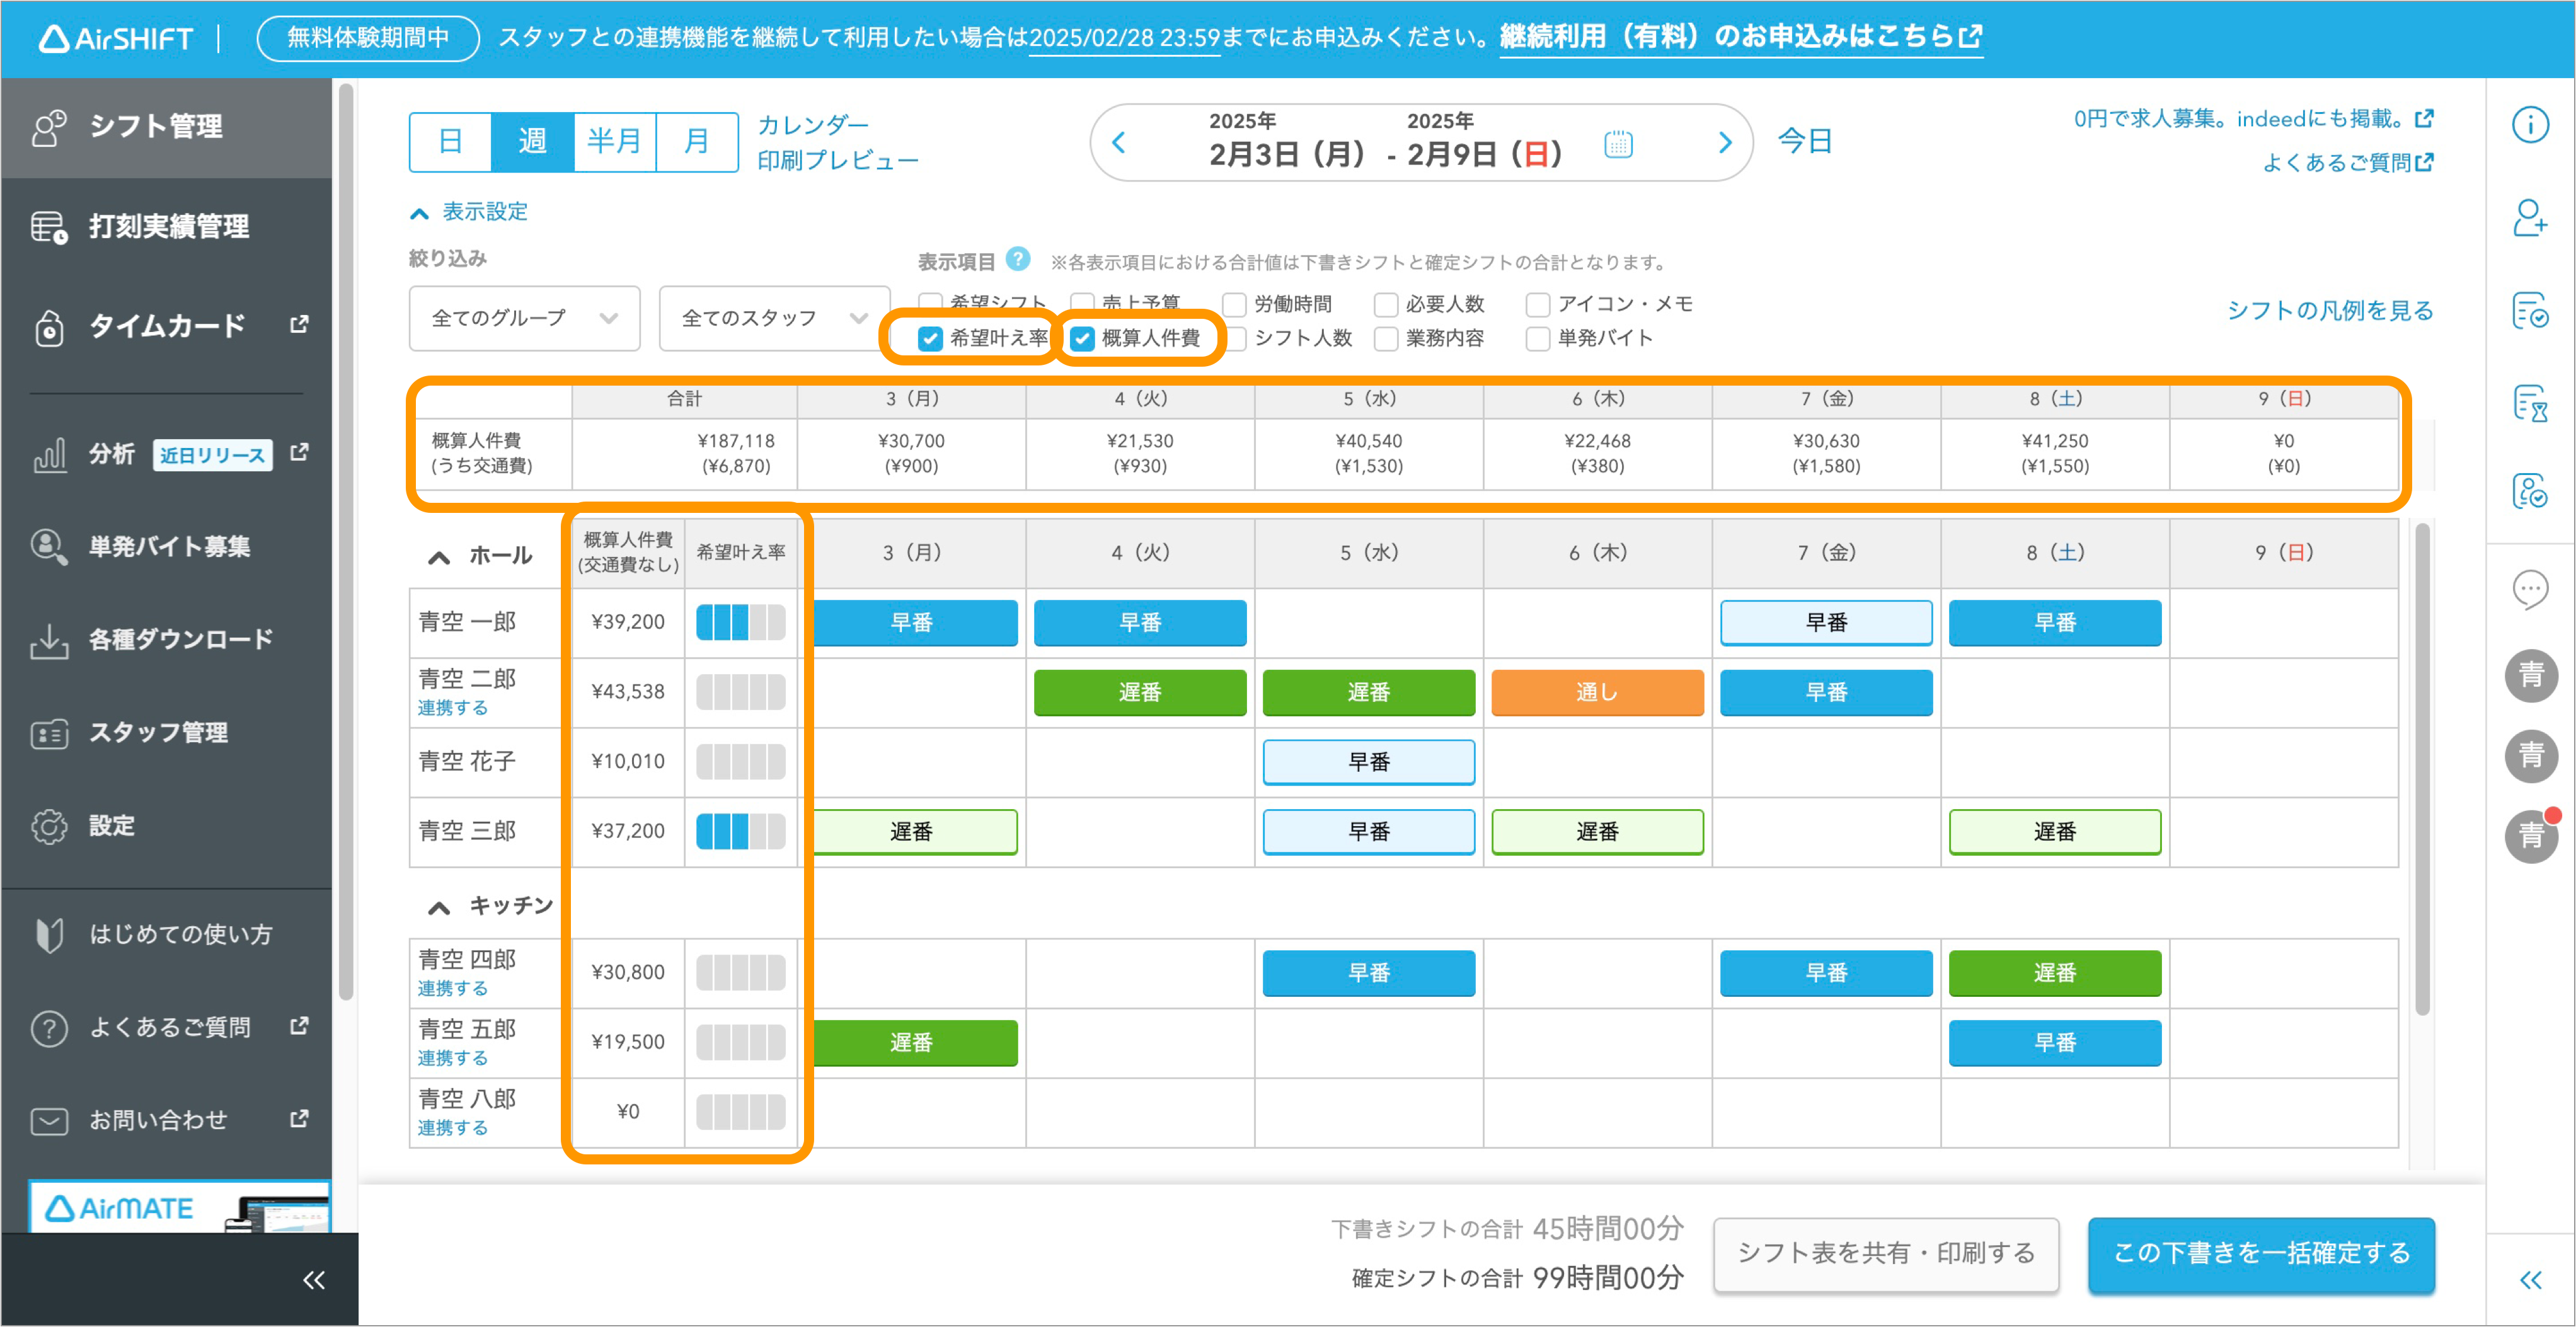Image resolution: width=2576 pixels, height=1327 pixels.
Task: Enable the シフト人数 checkbox
Action: 1237,339
